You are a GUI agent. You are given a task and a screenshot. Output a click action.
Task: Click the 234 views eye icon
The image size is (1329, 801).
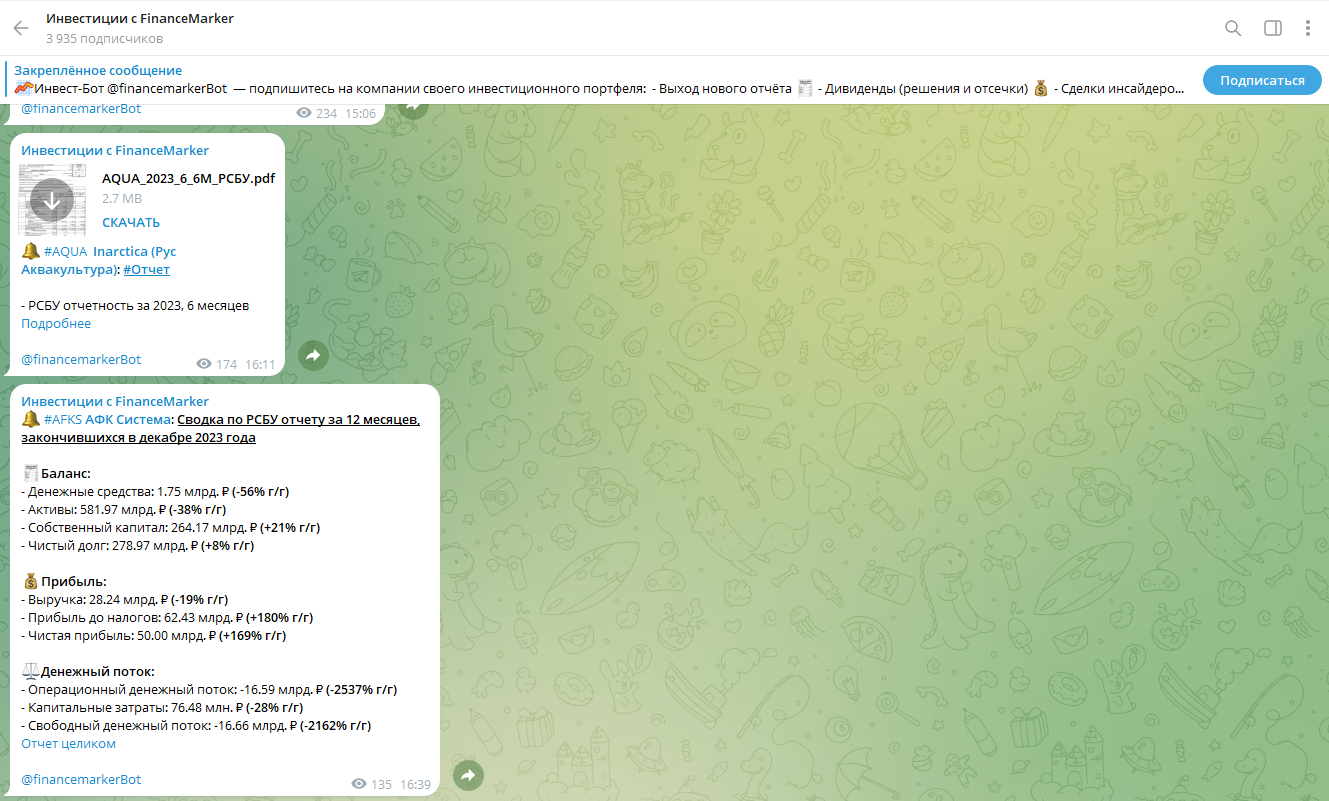(x=304, y=114)
